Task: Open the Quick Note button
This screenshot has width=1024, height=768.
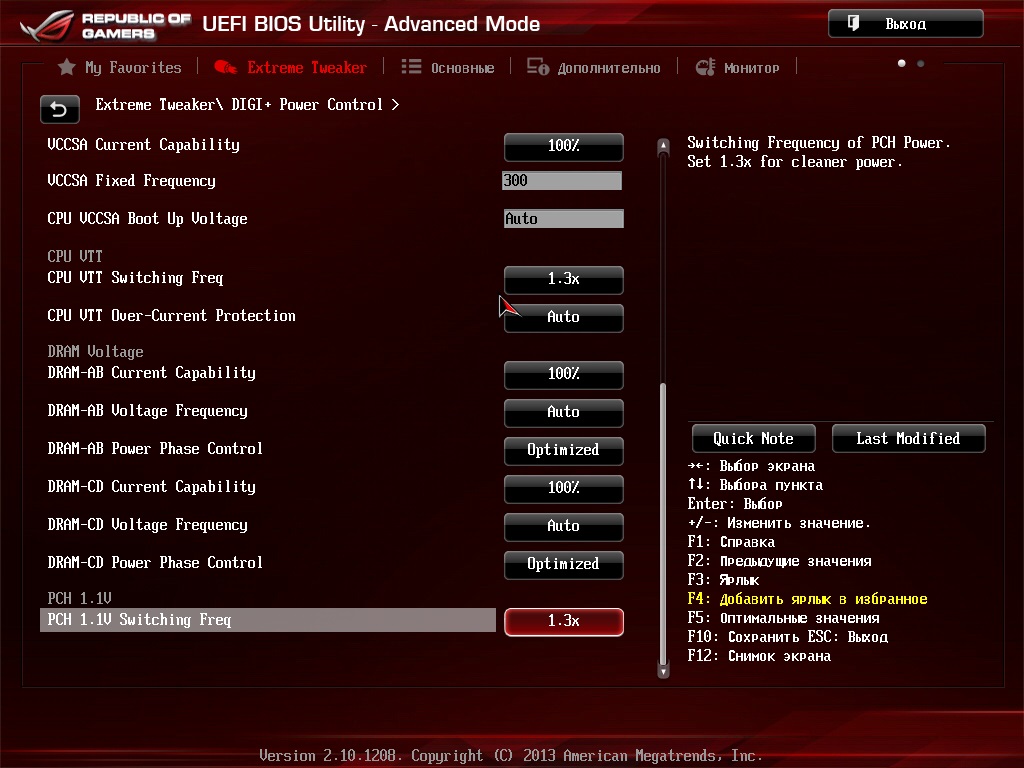Action: tap(753, 438)
